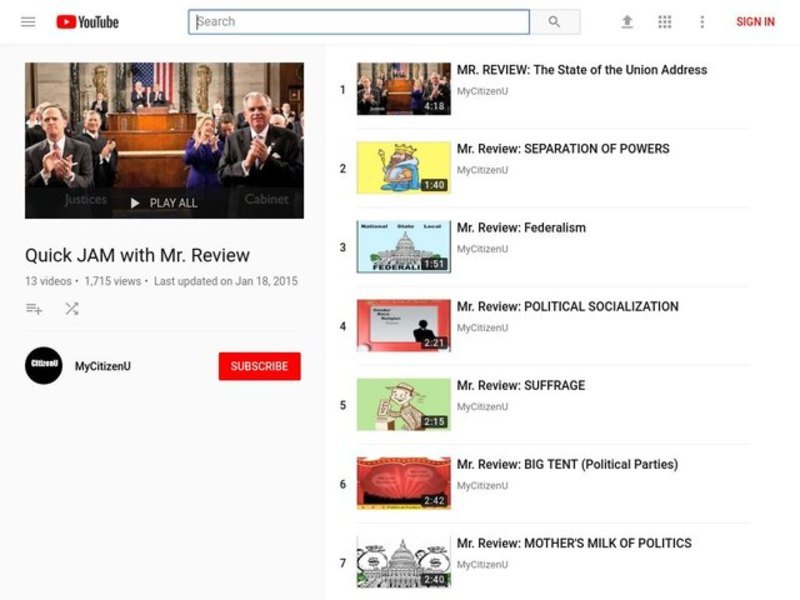Select the Federalism video thumbnail
This screenshot has width=800, height=600.
click(403, 247)
